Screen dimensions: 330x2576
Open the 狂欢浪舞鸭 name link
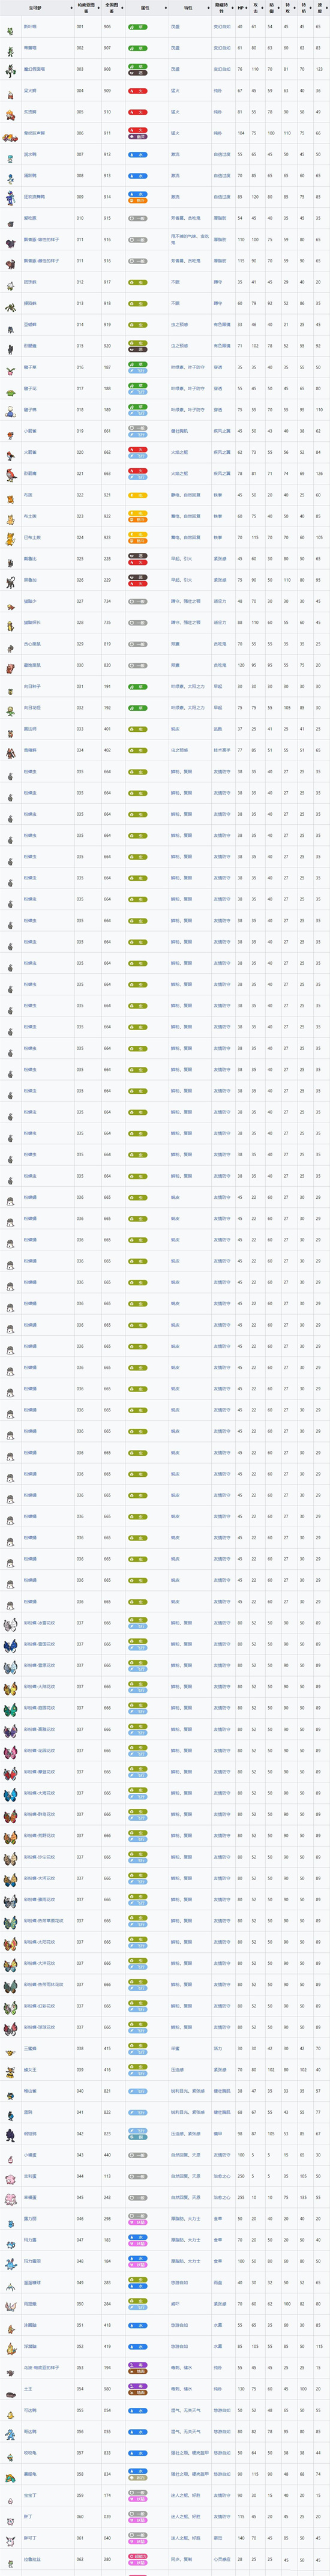[35, 198]
